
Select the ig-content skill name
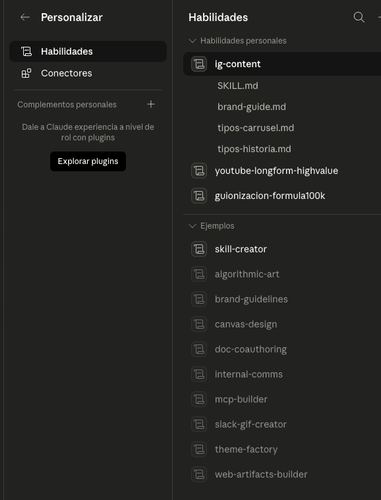(x=238, y=64)
